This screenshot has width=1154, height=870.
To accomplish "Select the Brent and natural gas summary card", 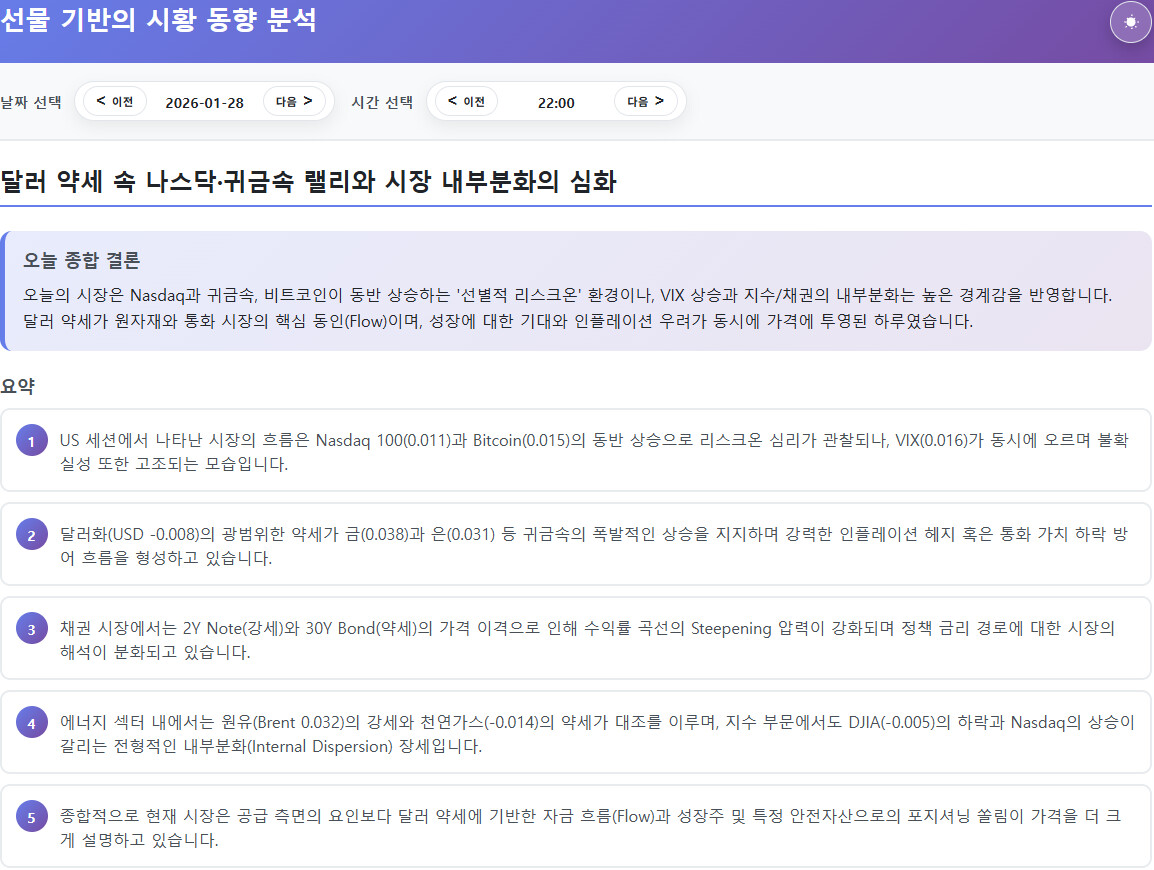I will [590, 733].
